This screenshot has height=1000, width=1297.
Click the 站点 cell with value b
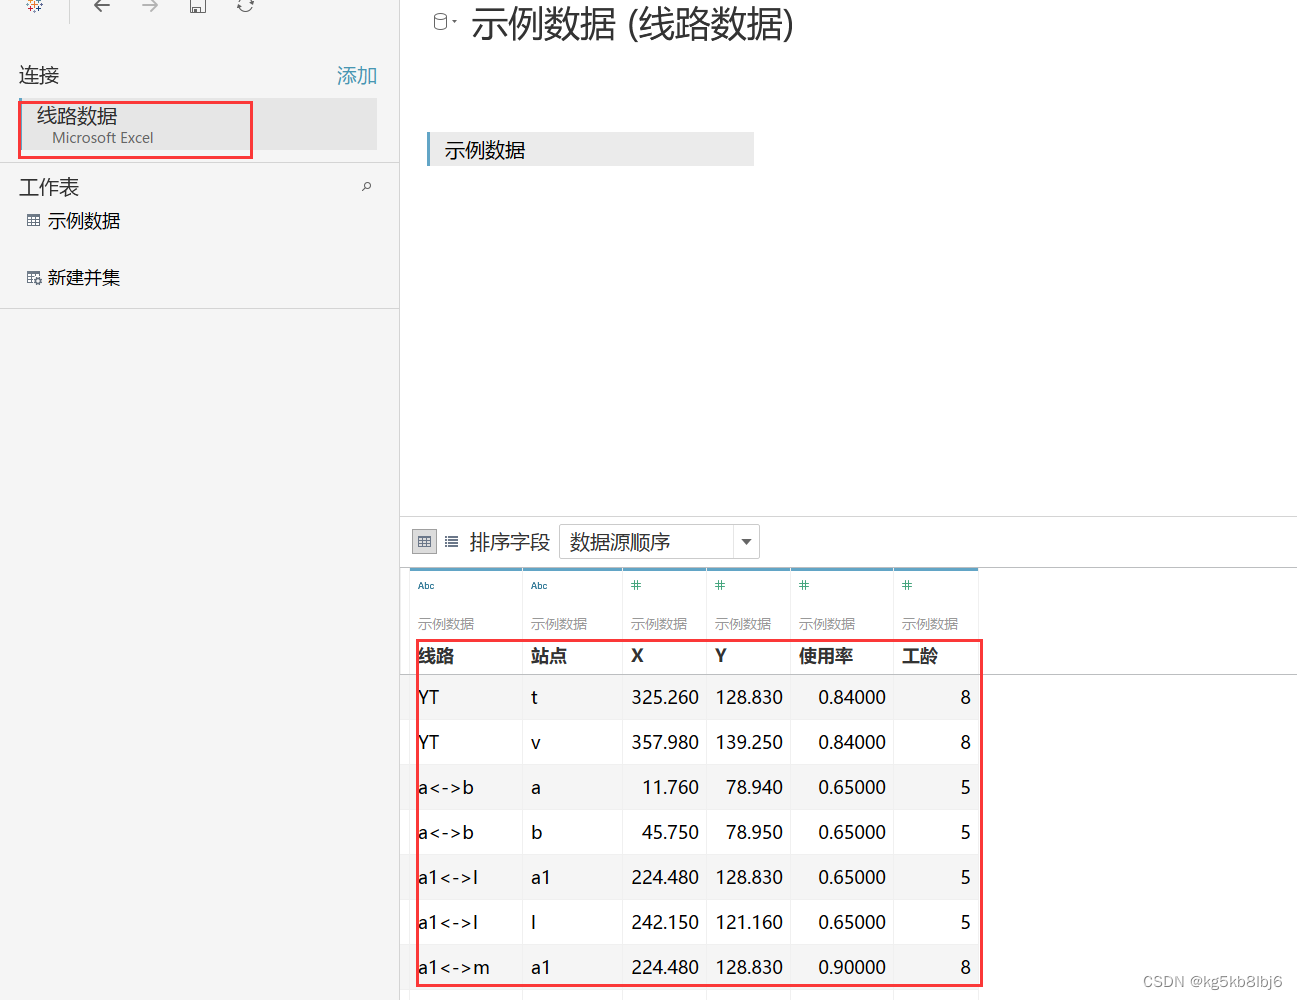pyautogui.click(x=573, y=832)
